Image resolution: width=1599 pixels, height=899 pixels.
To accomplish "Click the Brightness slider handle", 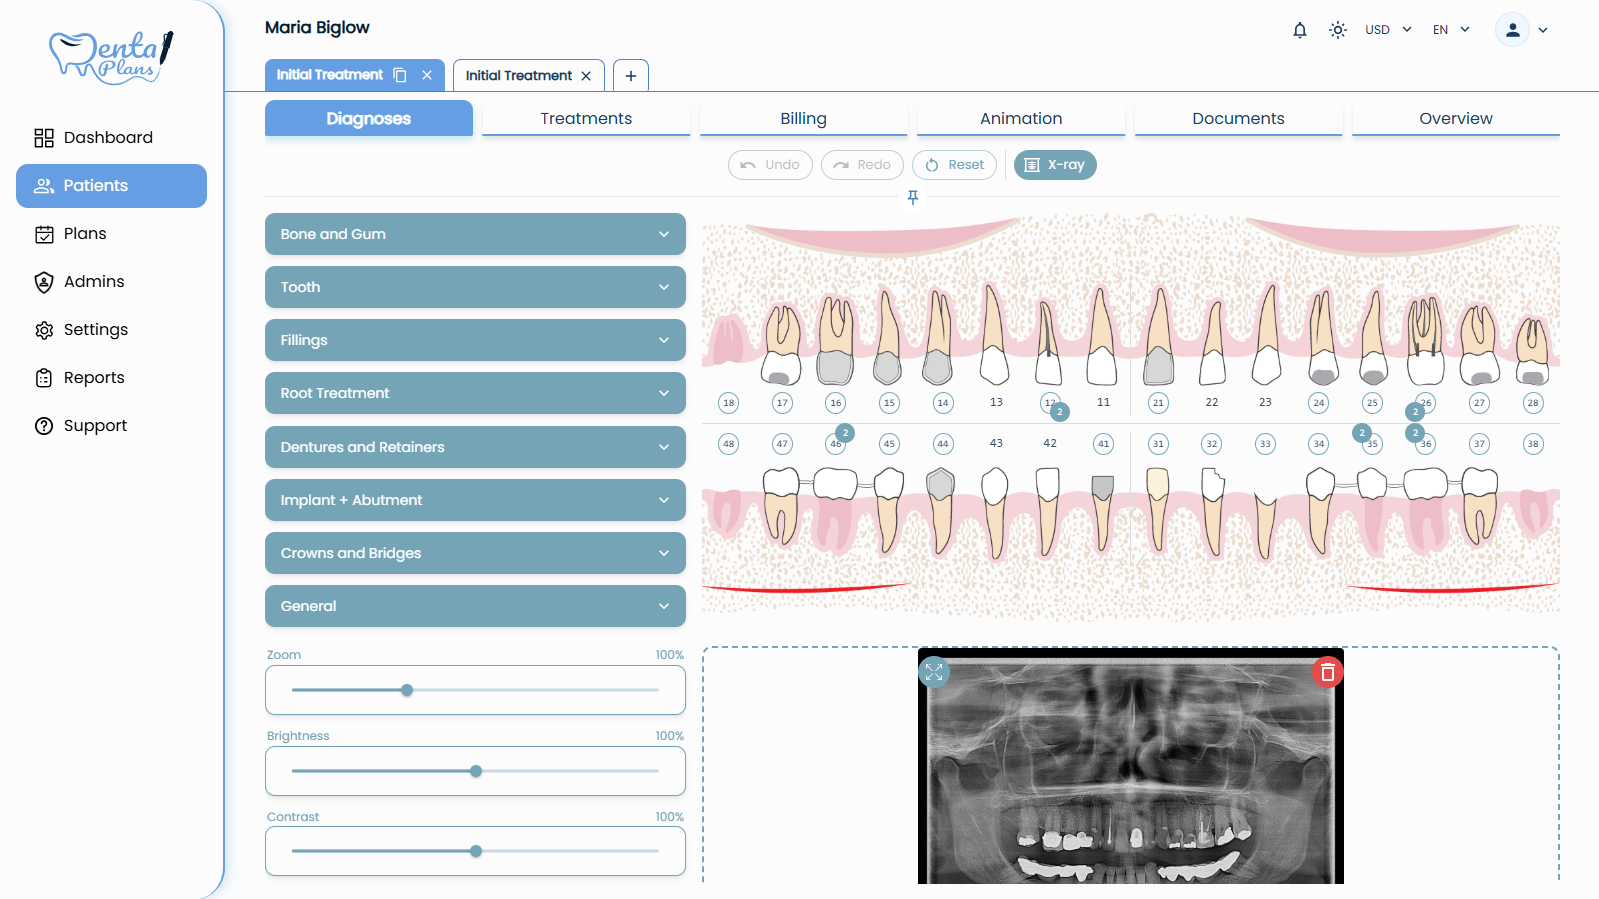I will [x=476, y=771].
